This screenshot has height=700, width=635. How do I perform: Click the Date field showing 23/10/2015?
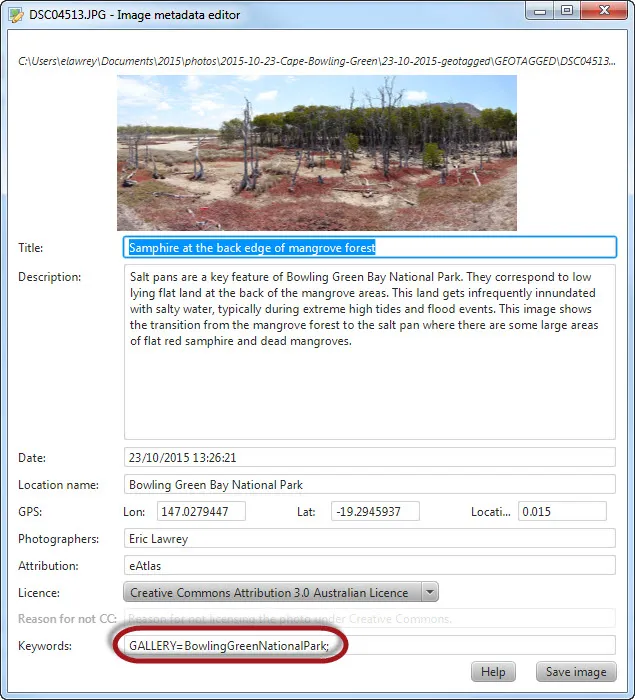(370, 458)
